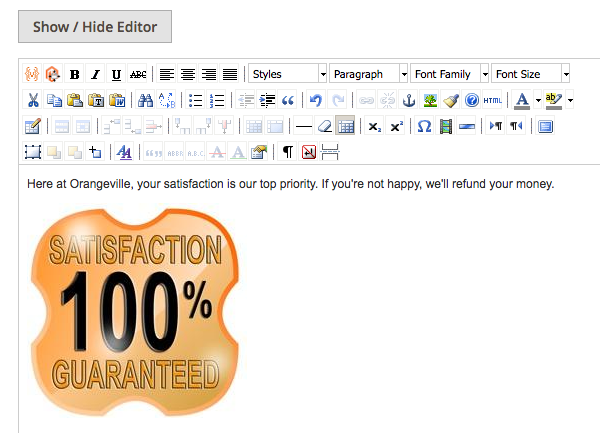Open the Paragraph format dropdown
Viewport: 600px width, 433px height.
368,73
